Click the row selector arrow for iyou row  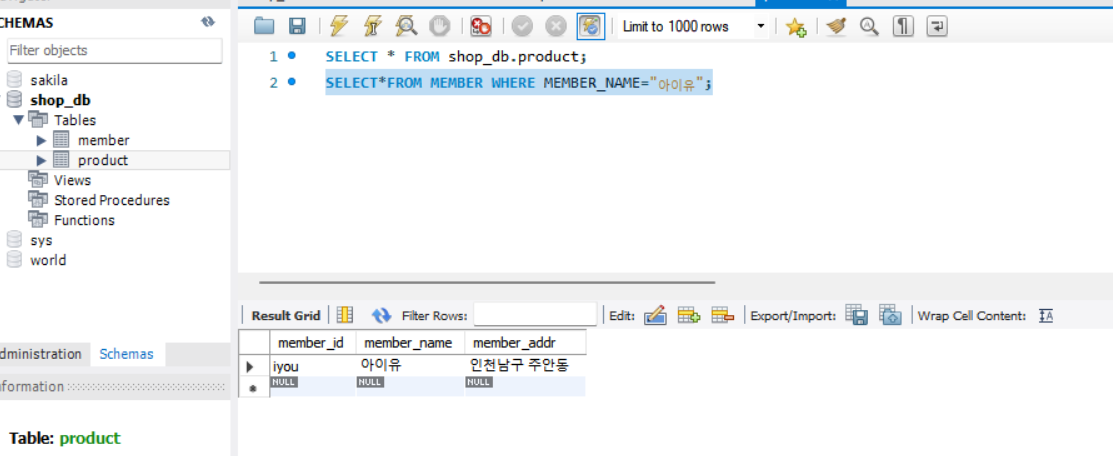pyautogui.click(x=253, y=367)
